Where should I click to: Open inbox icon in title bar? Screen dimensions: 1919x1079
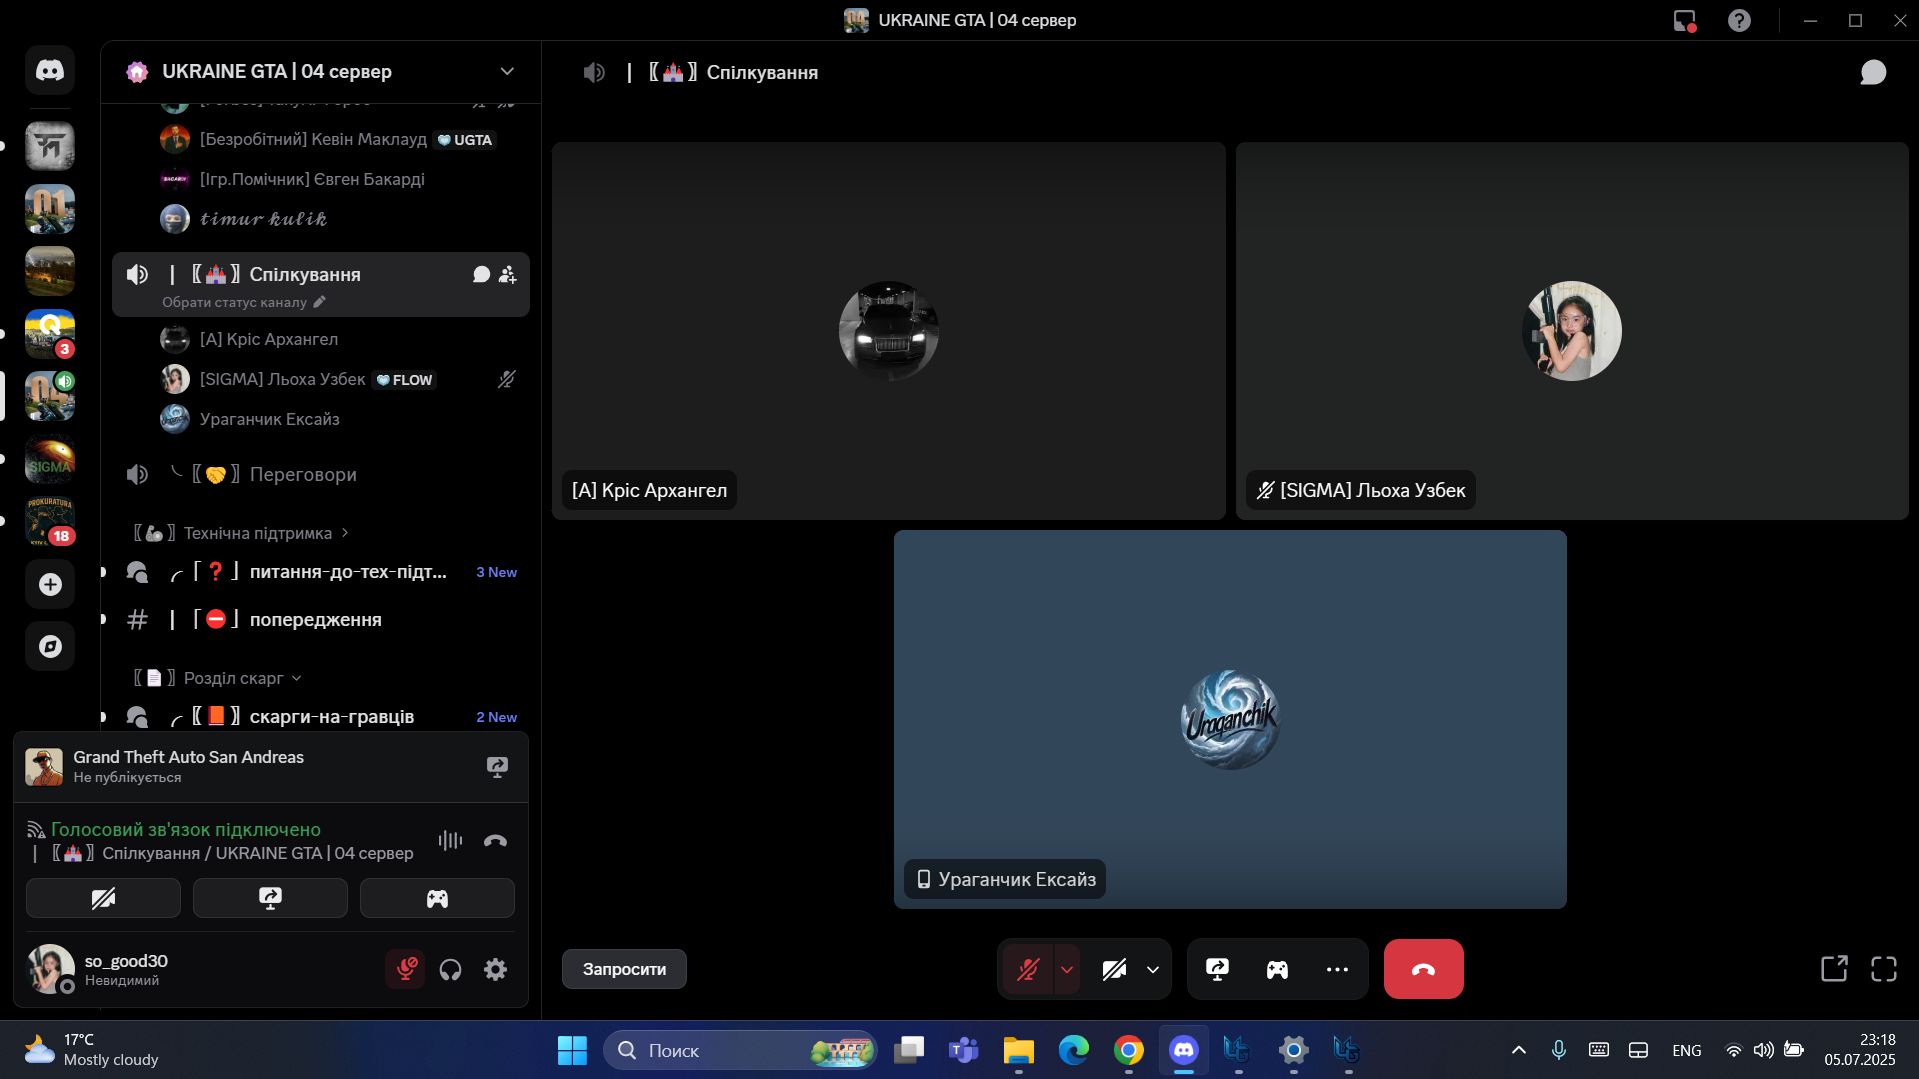(1685, 20)
